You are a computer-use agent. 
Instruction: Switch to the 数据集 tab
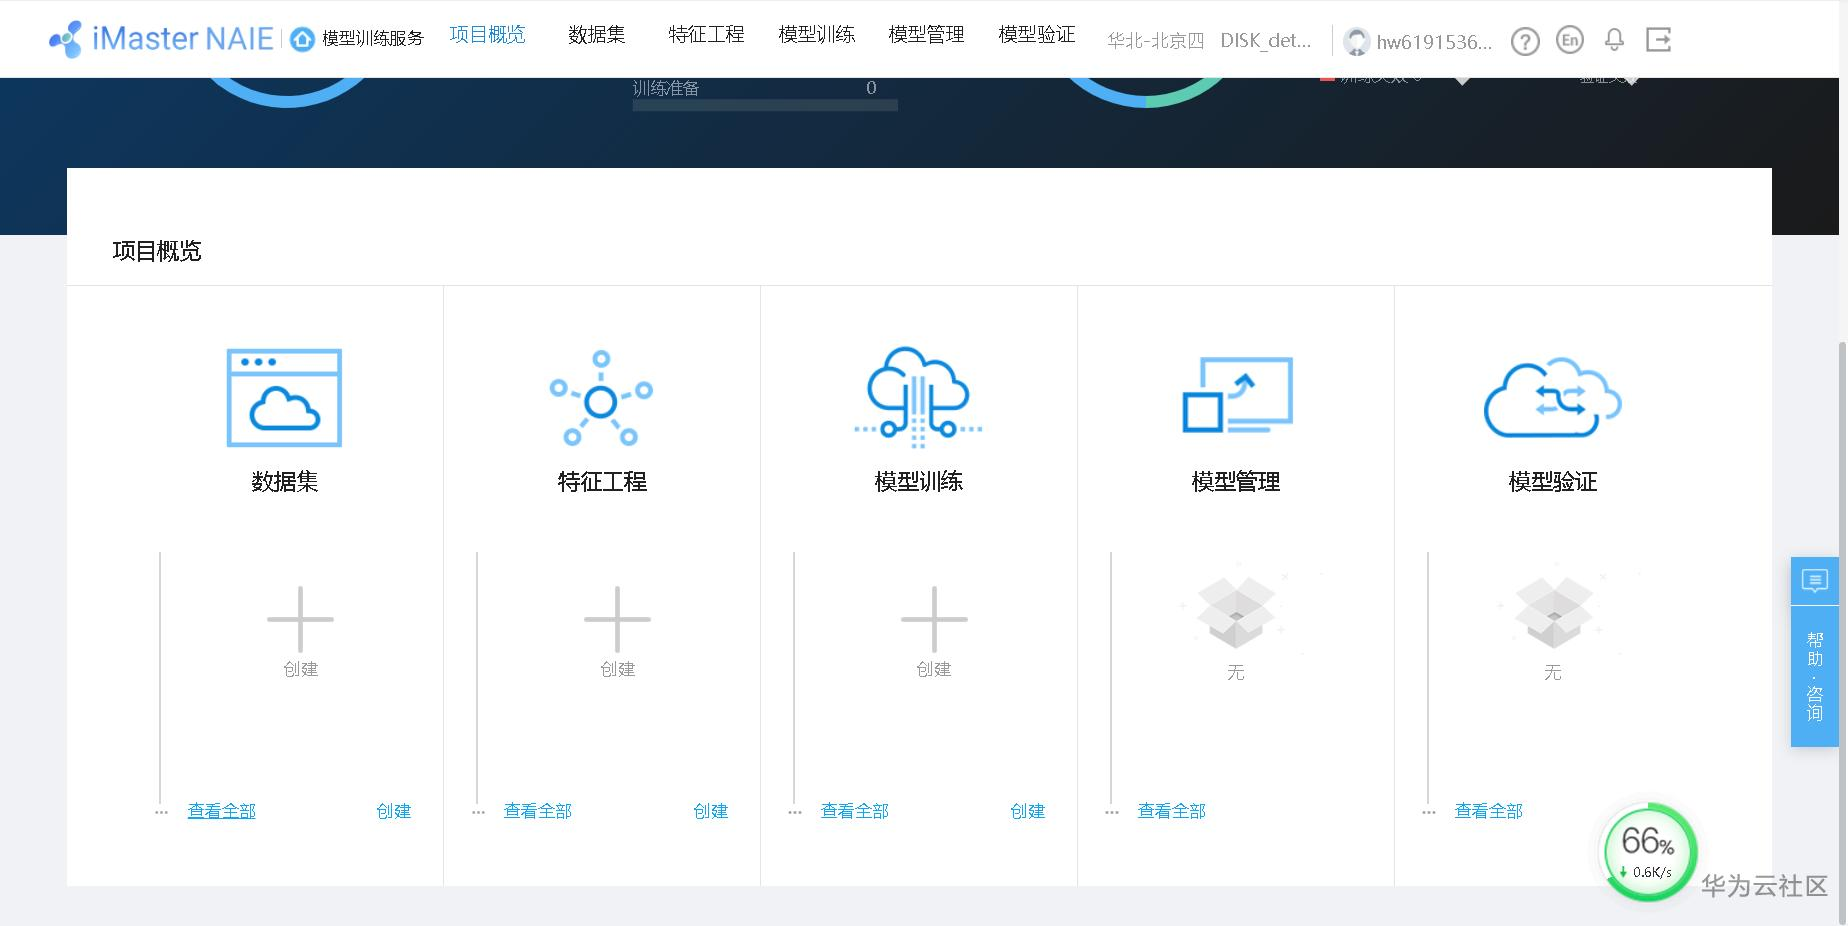tap(597, 35)
